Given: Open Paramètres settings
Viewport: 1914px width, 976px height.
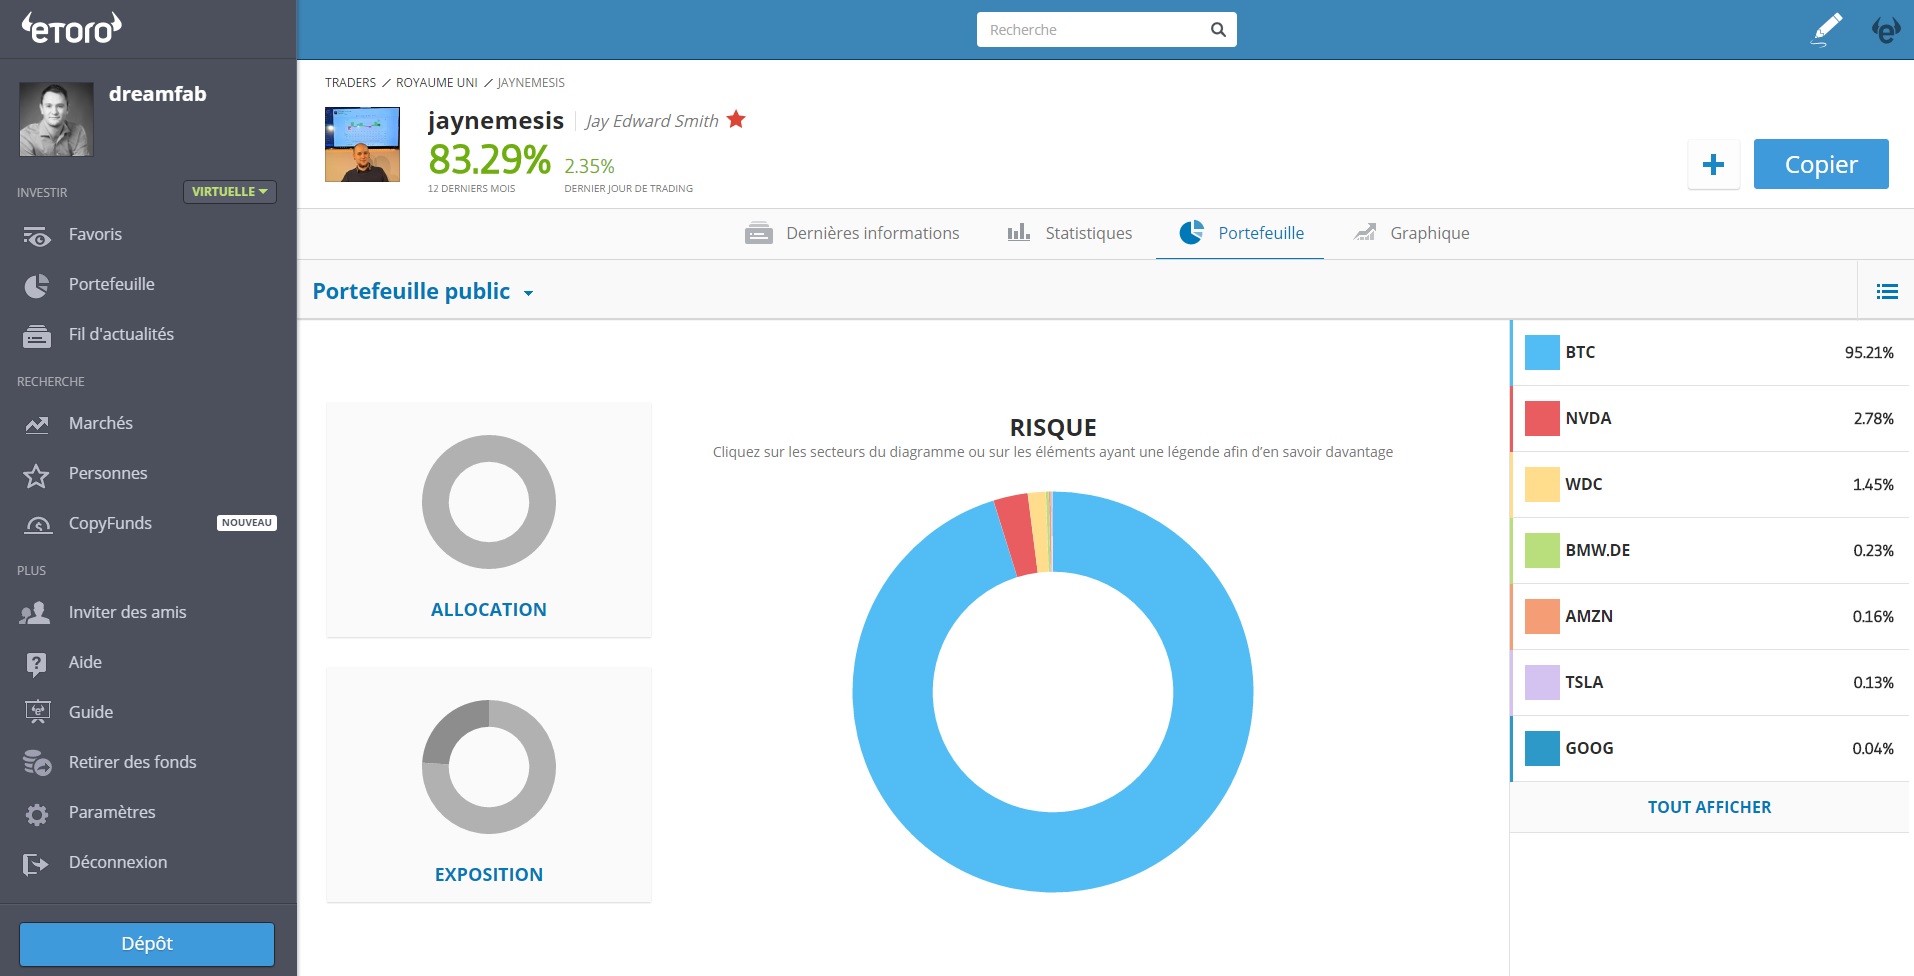Looking at the screenshot, I should [111, 812].
